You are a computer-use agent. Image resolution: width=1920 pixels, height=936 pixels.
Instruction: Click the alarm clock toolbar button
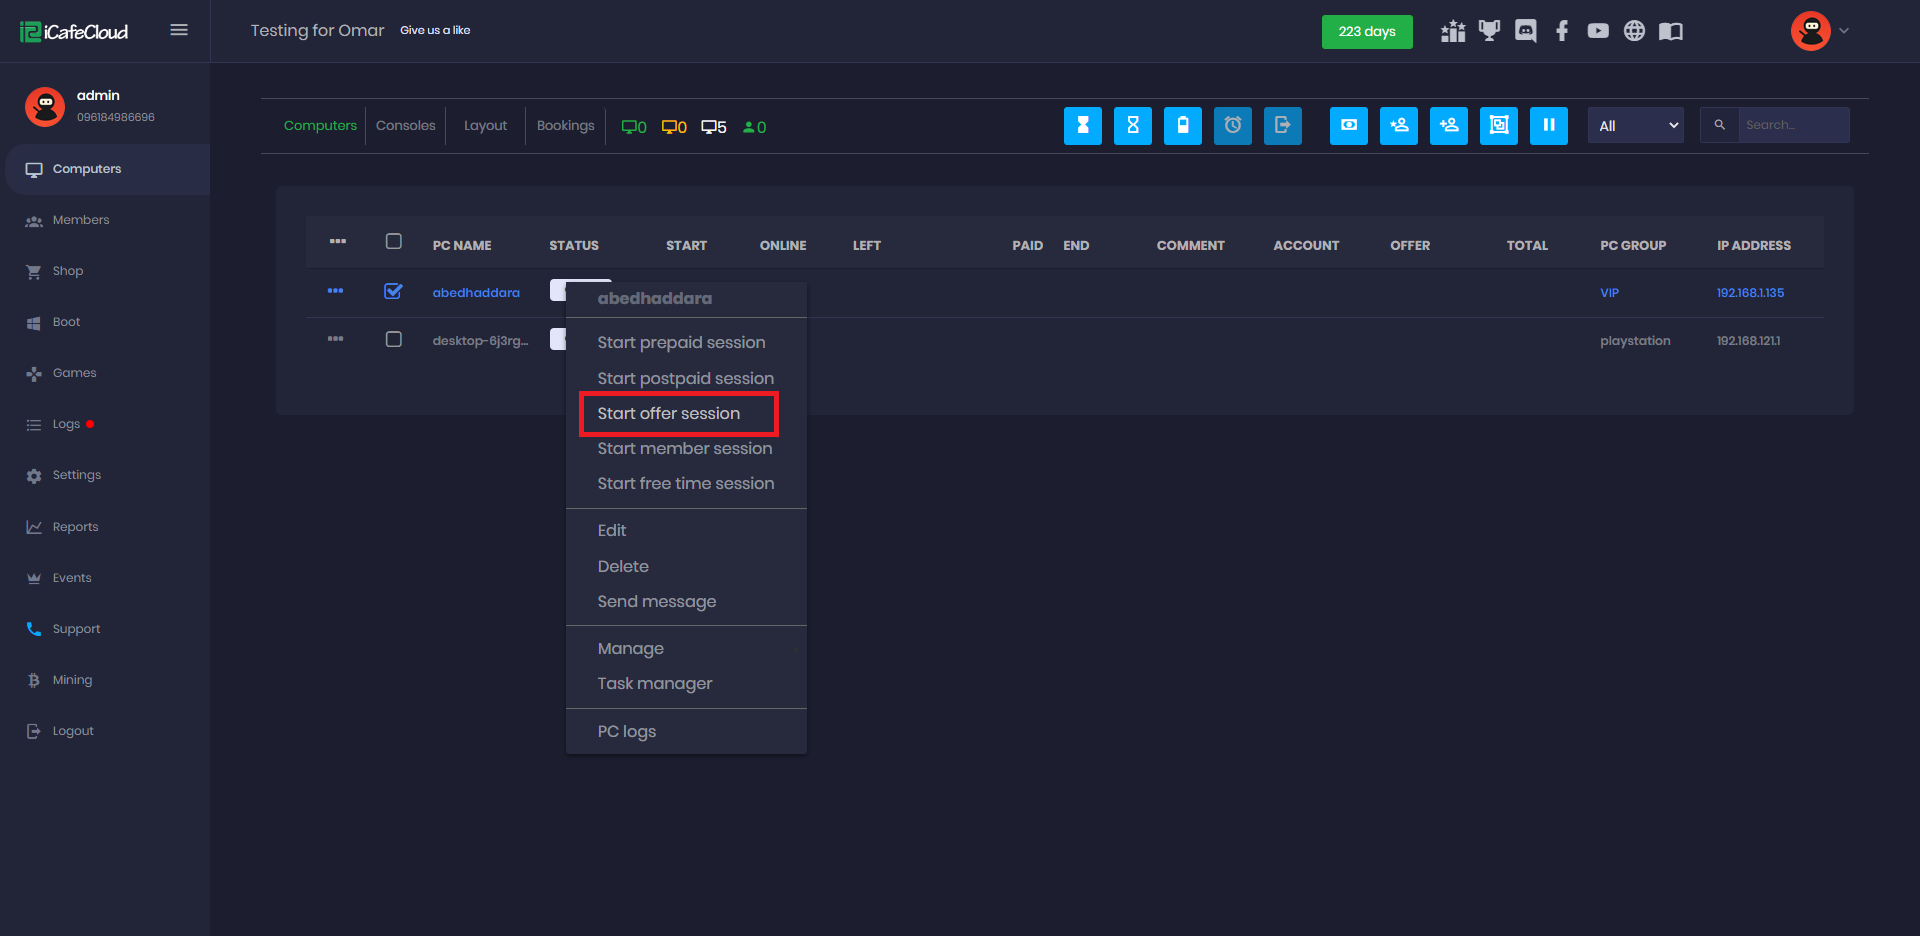1232,126
